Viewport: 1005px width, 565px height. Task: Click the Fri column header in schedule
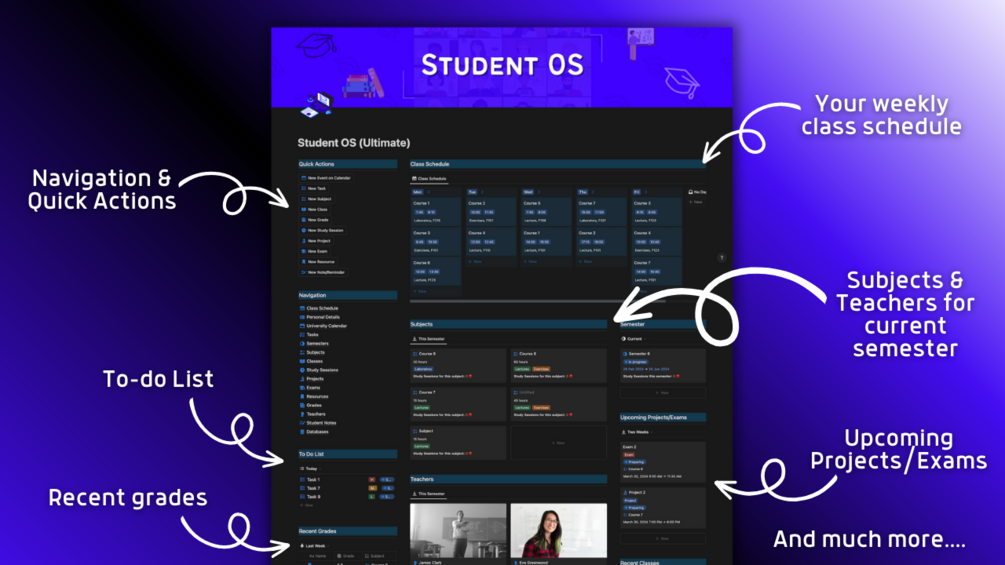tap(637, 192)
